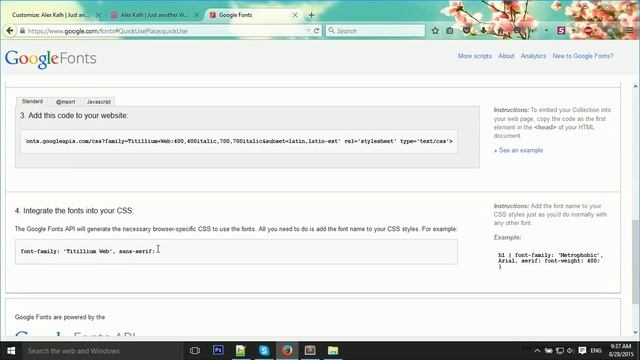Open the About link
Image resolution: width=640 pixels, height=360 pixels.
tap(506, 56)
